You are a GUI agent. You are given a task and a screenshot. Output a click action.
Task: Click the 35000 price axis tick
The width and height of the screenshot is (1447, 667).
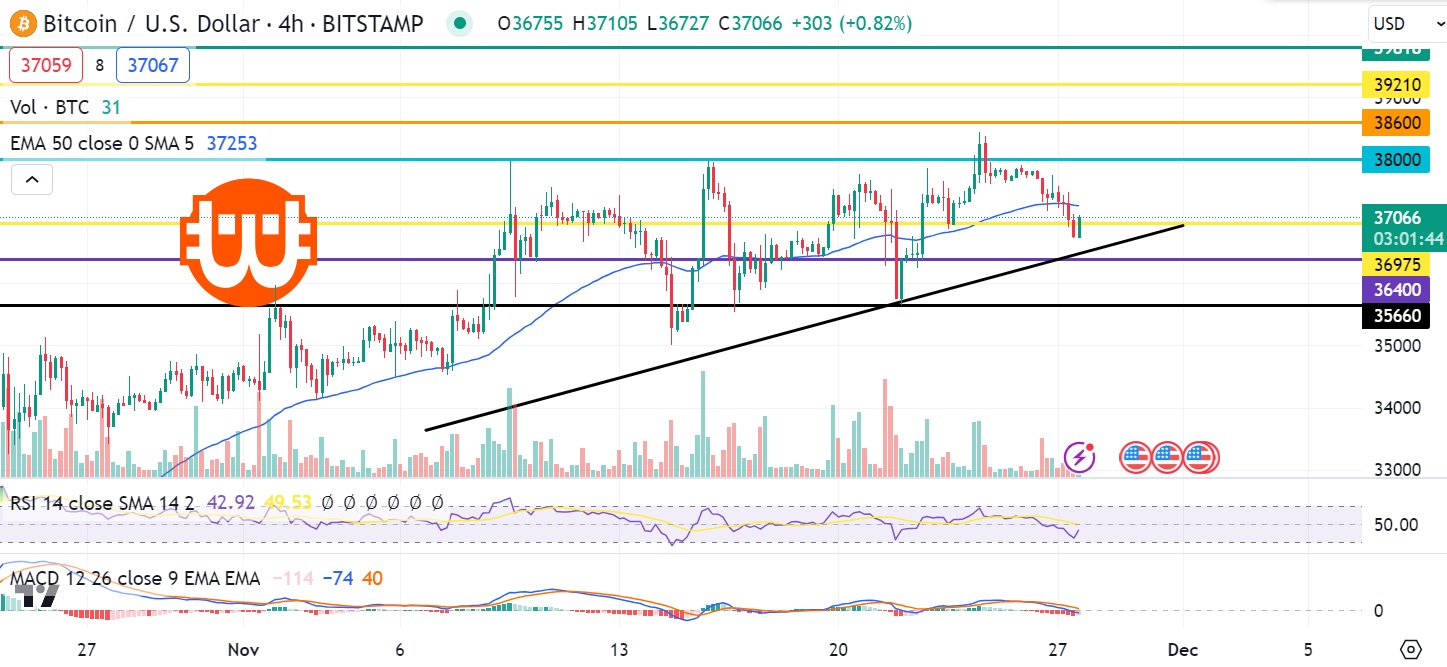pos(1398,346)
